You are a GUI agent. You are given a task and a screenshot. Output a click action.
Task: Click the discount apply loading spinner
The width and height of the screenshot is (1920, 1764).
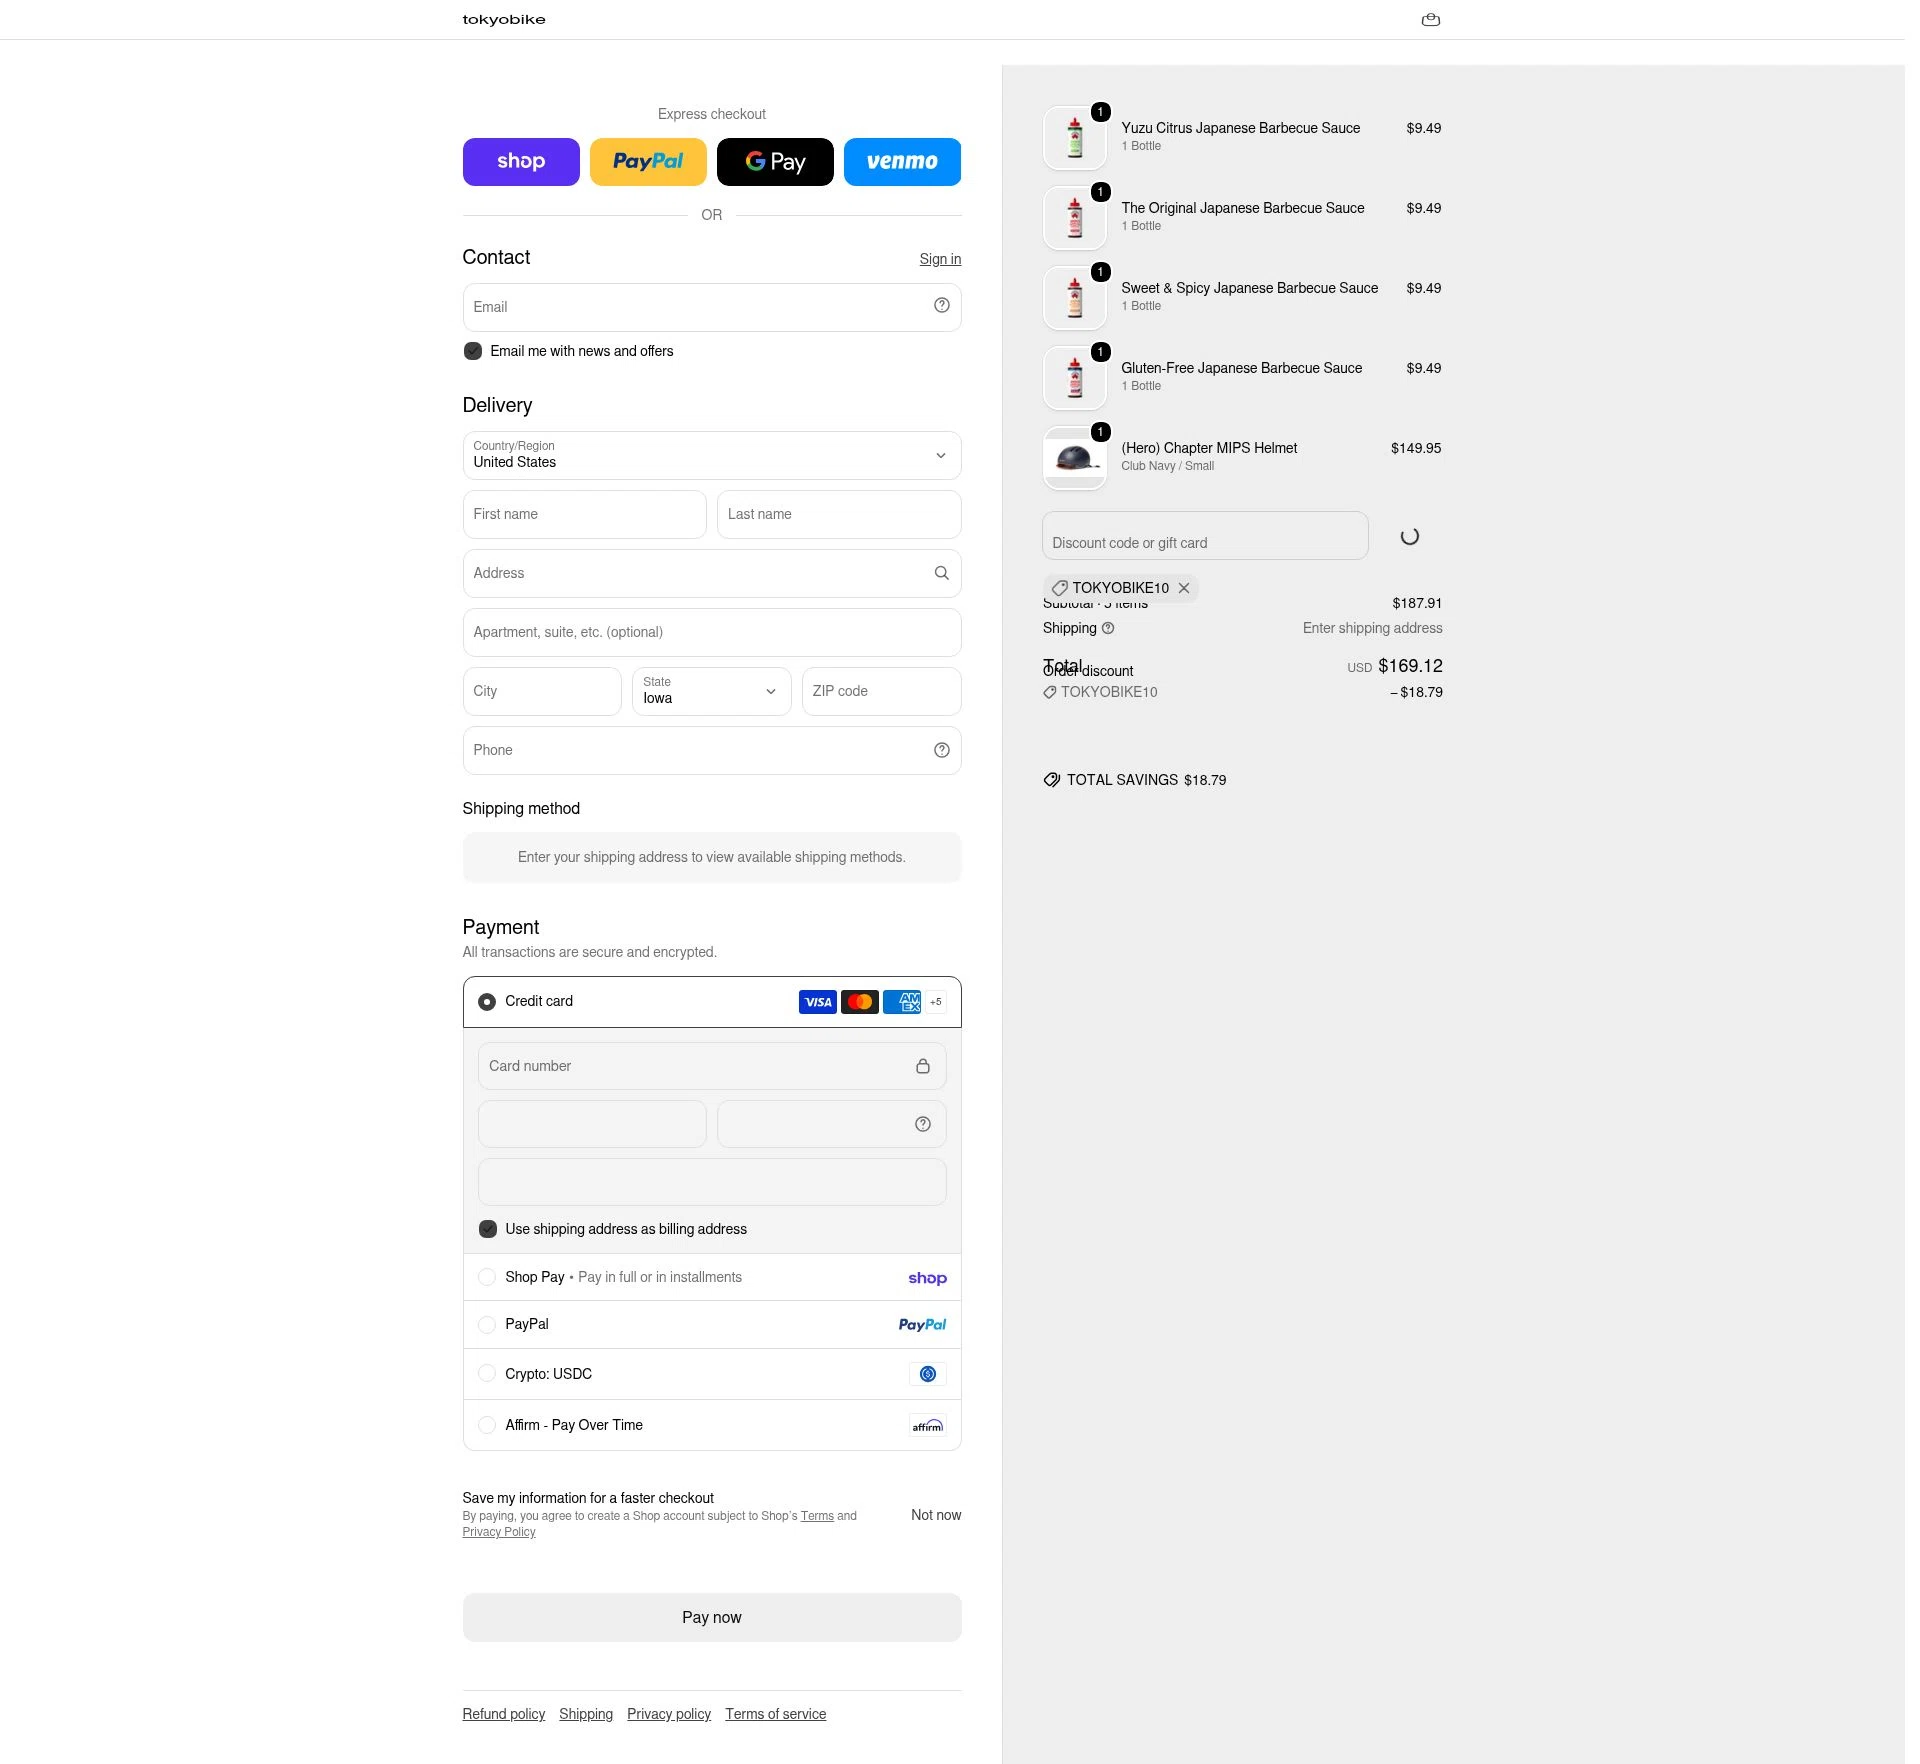point(1410,537)
